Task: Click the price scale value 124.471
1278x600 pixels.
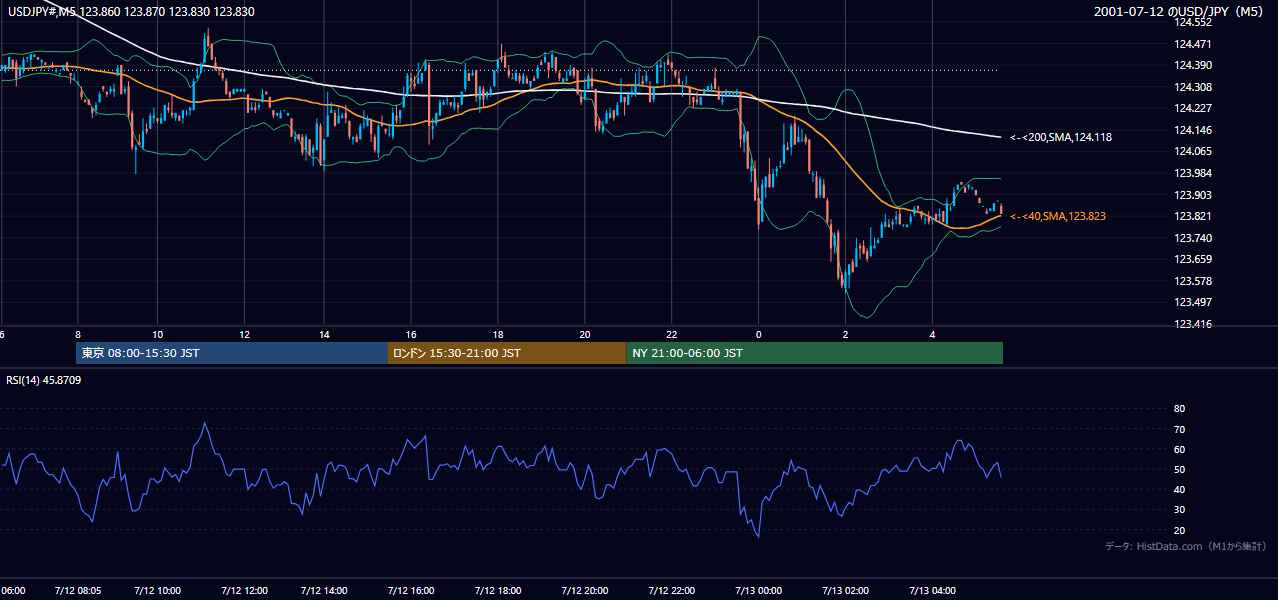Action: coord(1194,44)
